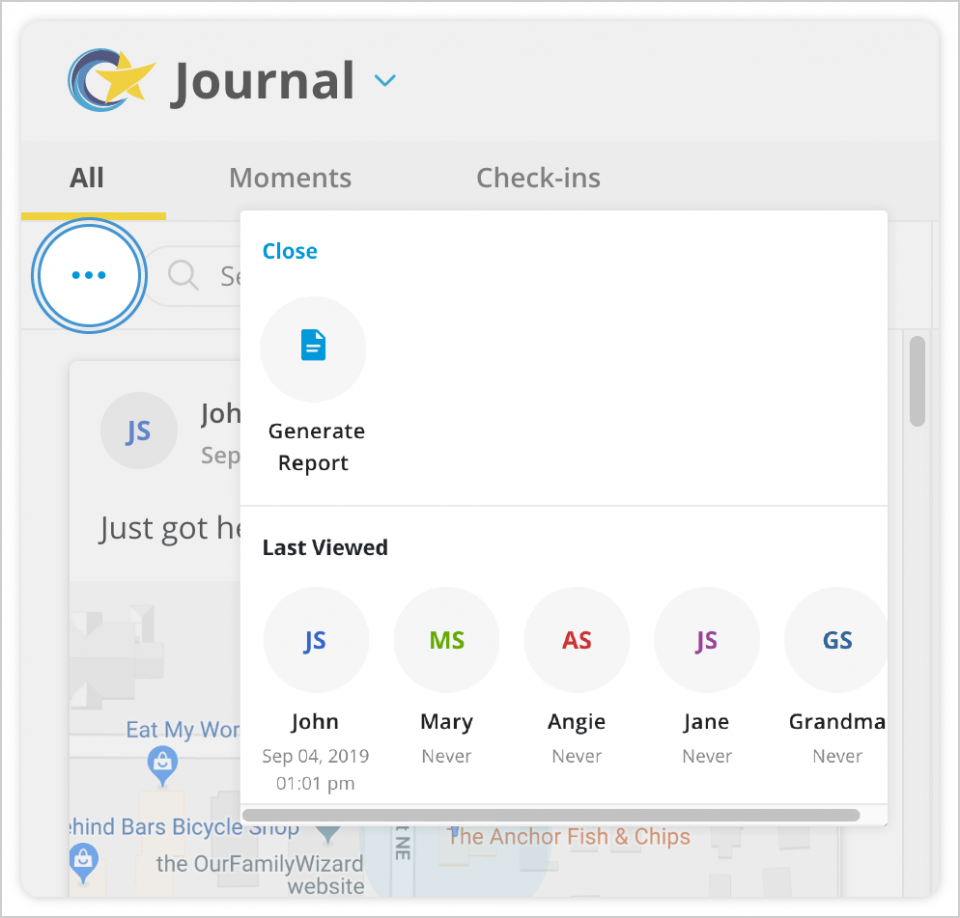The width and height of the screenshot is (960, 918).
Task: Switch to the Moments tab
Action: tap(290, 177)
